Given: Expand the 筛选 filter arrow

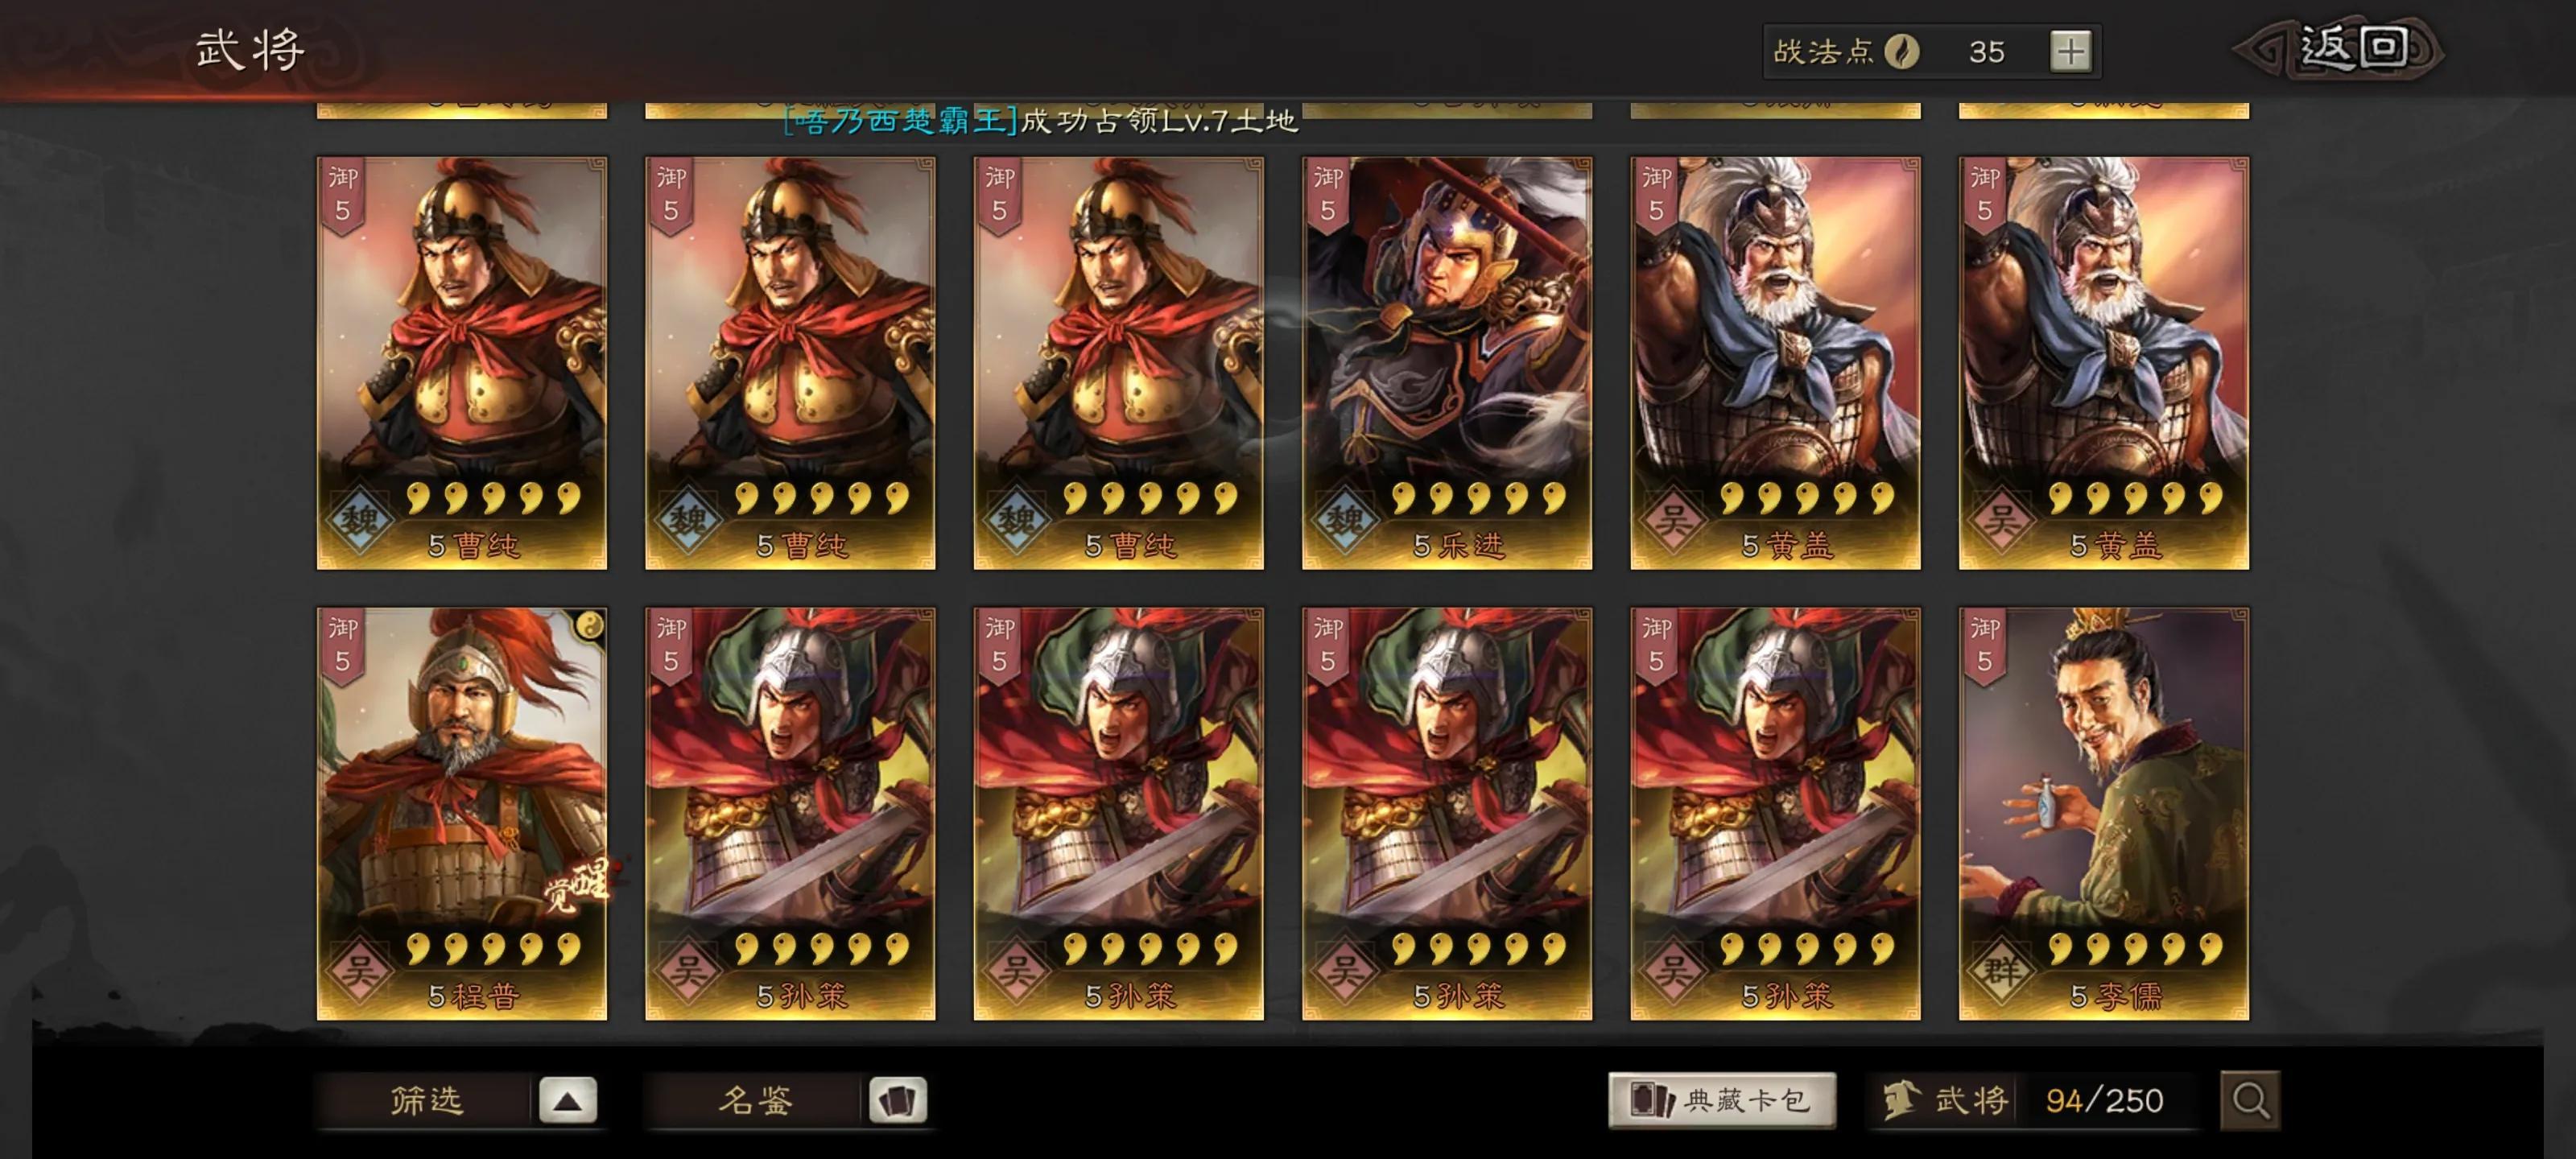Looking at the screenshot, I should pos(568,1100).
